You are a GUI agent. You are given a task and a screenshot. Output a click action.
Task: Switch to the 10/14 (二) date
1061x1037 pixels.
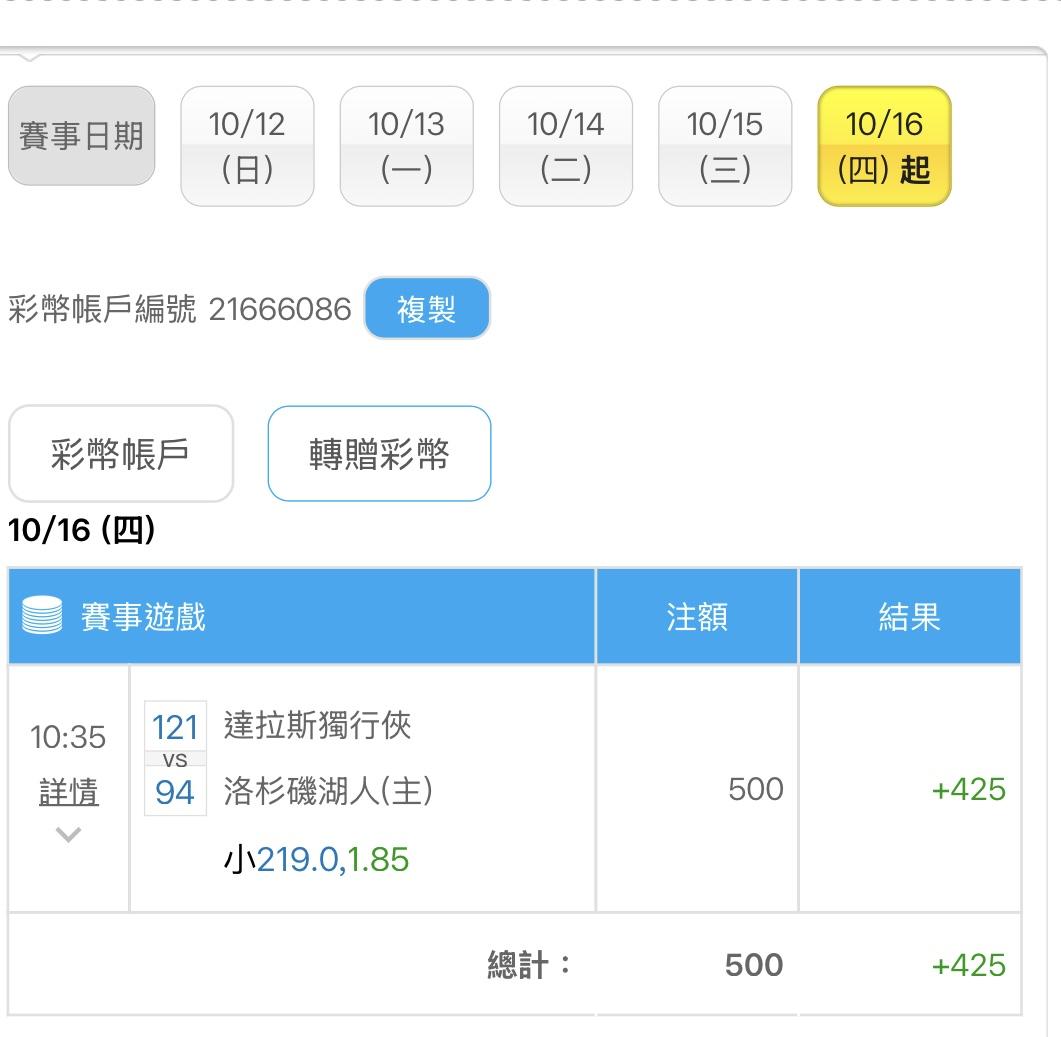tap(565, 146)
